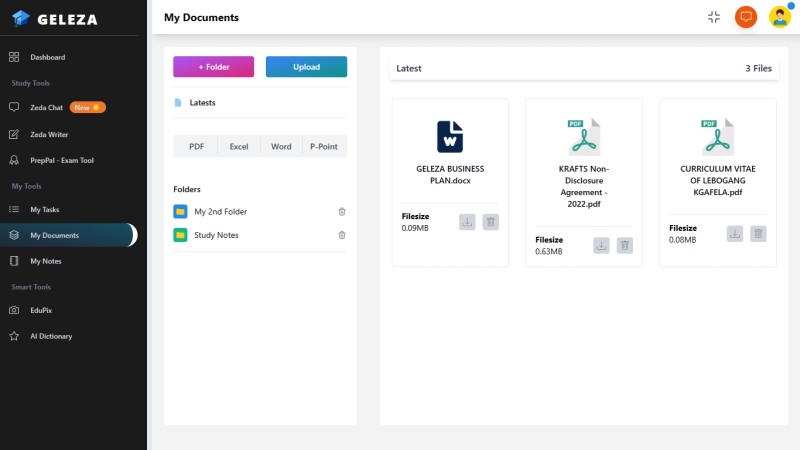Click the Zeda Writer pencil icon

point(14,134)
